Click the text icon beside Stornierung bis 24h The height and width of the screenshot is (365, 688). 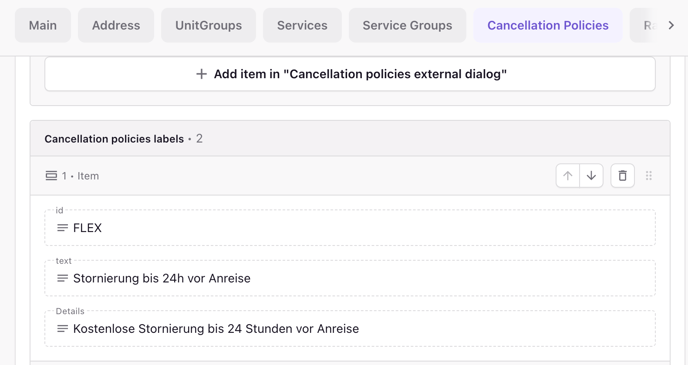click(63, 278)
